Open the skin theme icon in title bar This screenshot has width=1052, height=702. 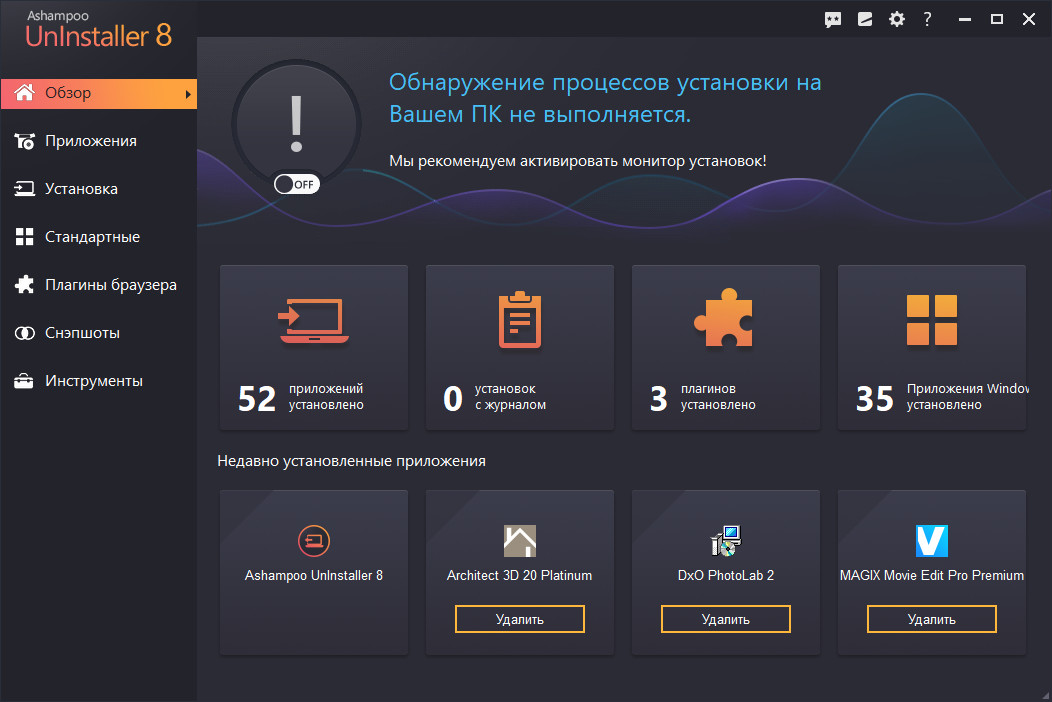click(865, 19)
